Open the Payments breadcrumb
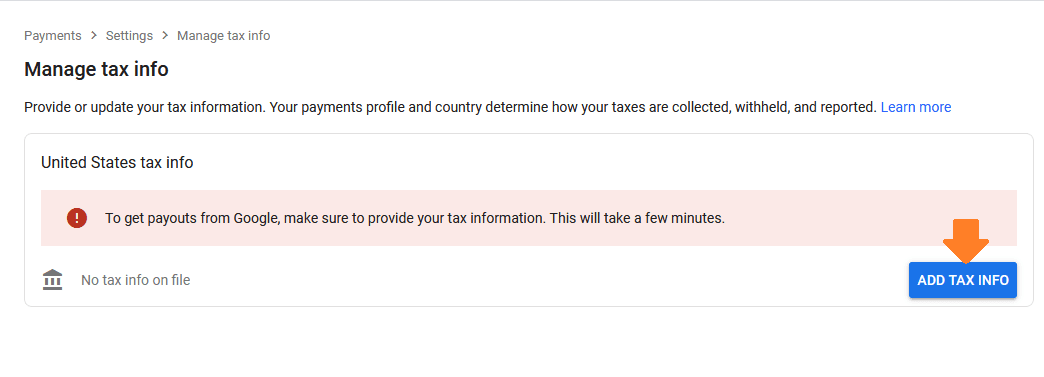Screen dimensions: 1044x377 tap(53, 36)
